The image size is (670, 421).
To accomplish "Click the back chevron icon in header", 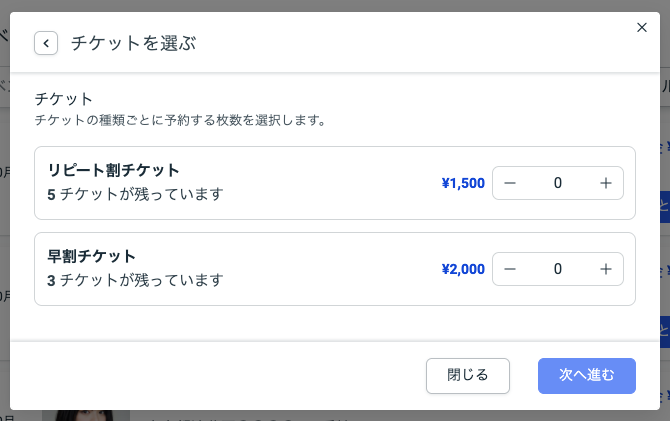I will click(46, 43).
